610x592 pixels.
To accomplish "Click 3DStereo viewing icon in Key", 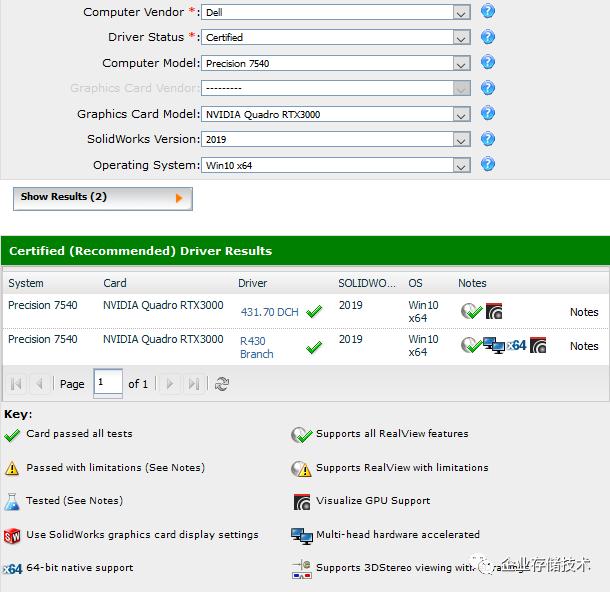I will point(302,569).
